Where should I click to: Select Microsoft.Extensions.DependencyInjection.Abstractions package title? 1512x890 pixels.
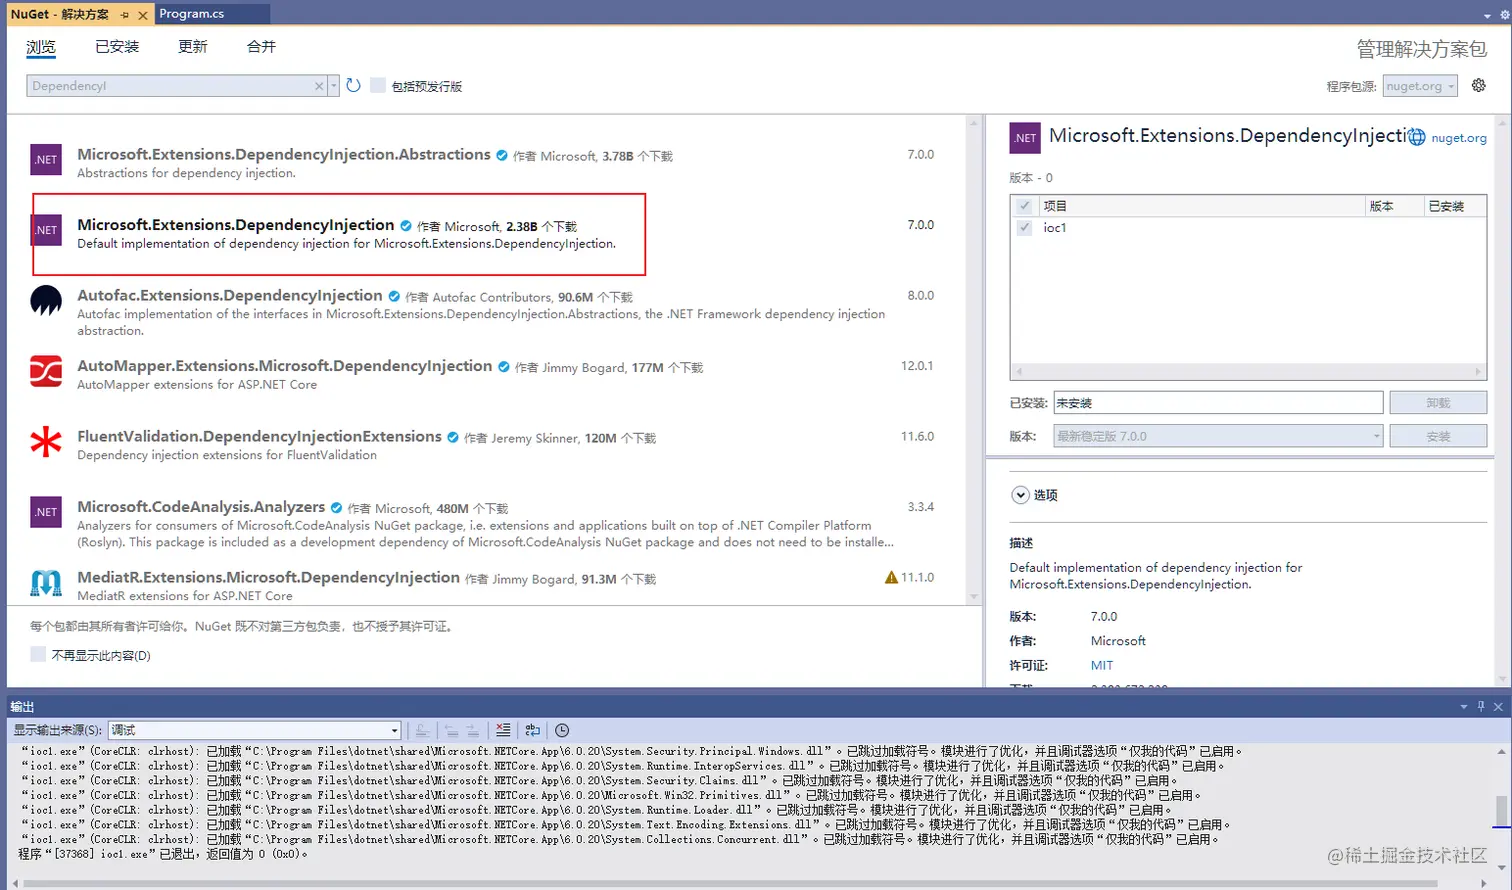[284, 155]
